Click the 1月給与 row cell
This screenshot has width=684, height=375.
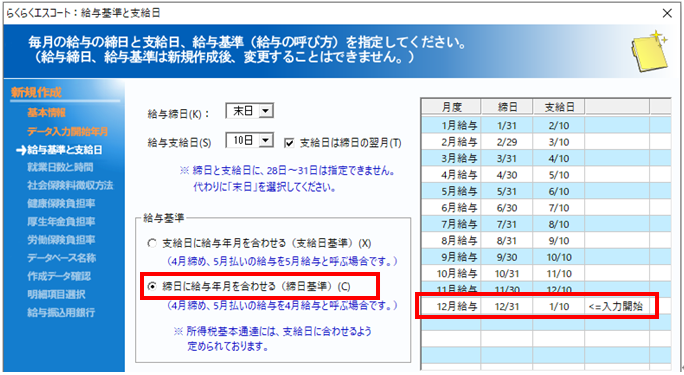pos(451,126)
